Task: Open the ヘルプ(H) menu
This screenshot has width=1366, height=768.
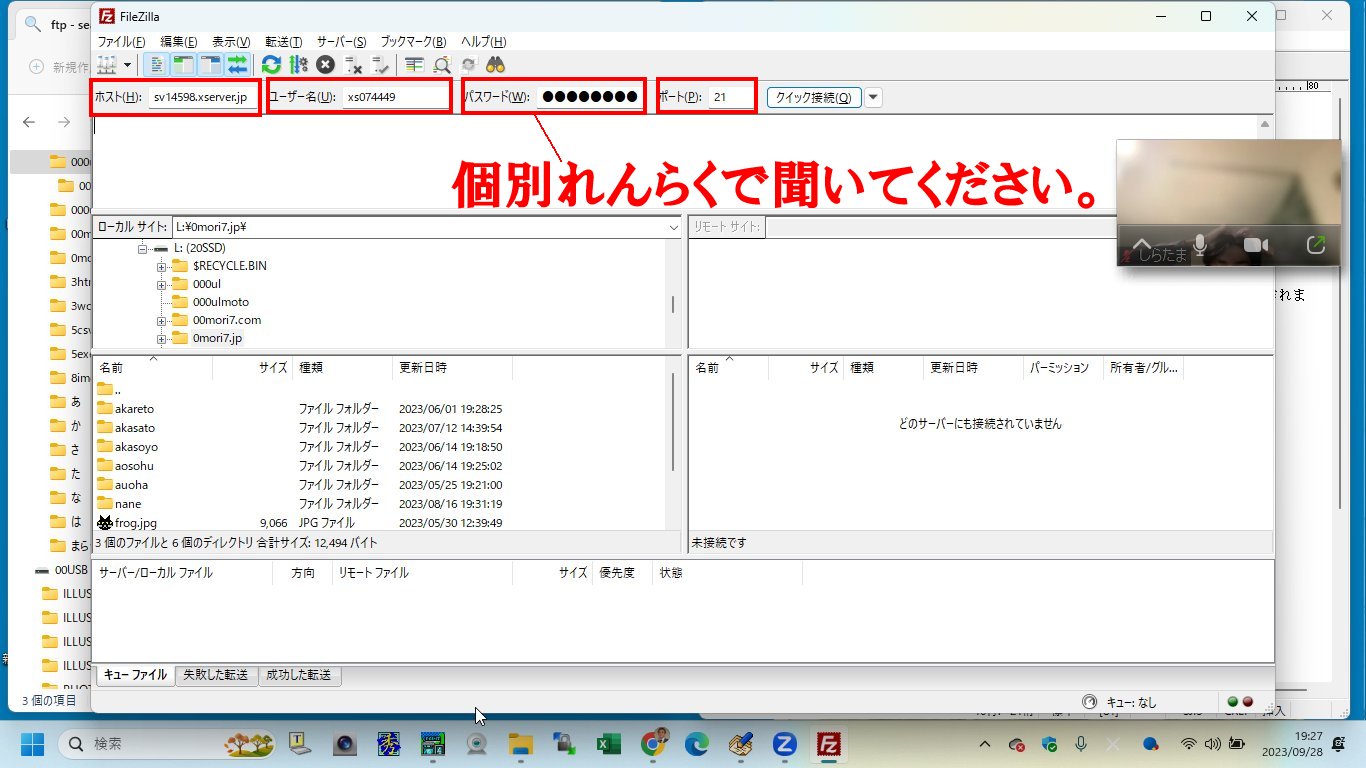Action: [x=483, y=42]
